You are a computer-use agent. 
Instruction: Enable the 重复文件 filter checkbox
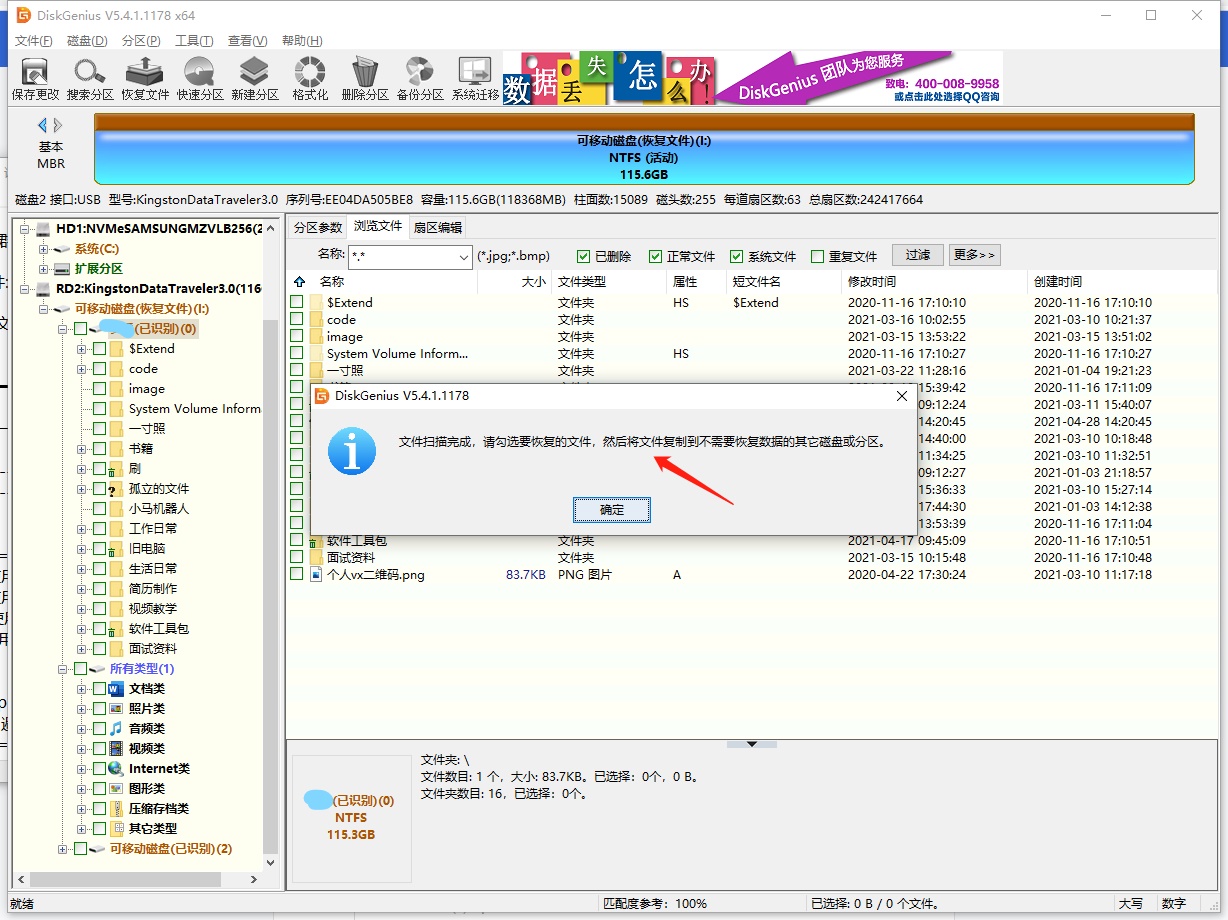(x=817, y=256)
